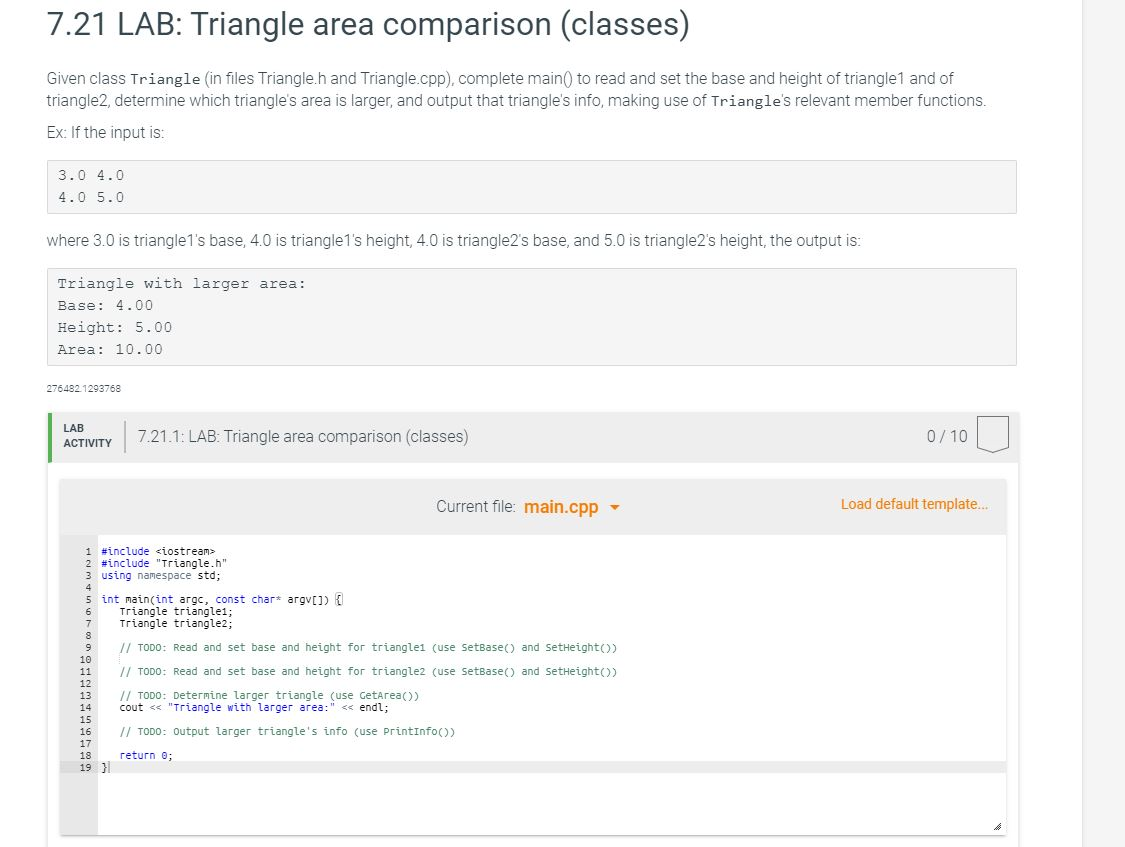Viewport: 1125px width, 847px height.
Task: Click the expected output box with Area: 10.00
Action: pos(530,316)
